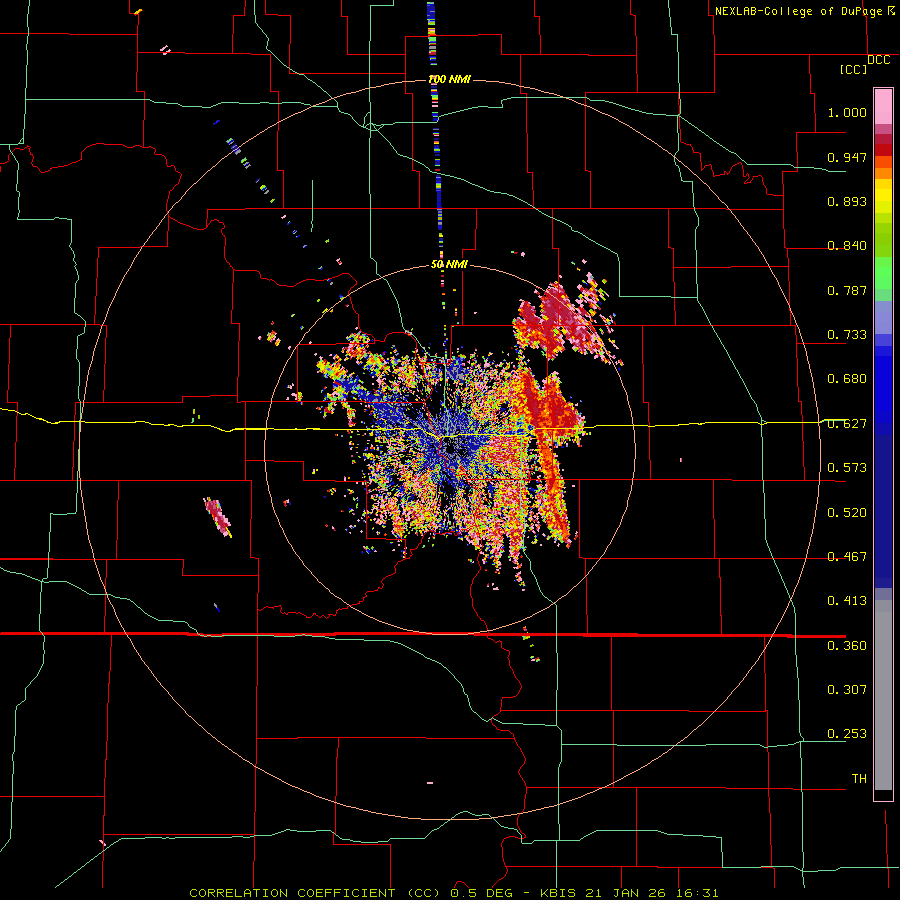Click the 0.307 value on color scale
Screen dimensions: 900x900
point(847,690)
